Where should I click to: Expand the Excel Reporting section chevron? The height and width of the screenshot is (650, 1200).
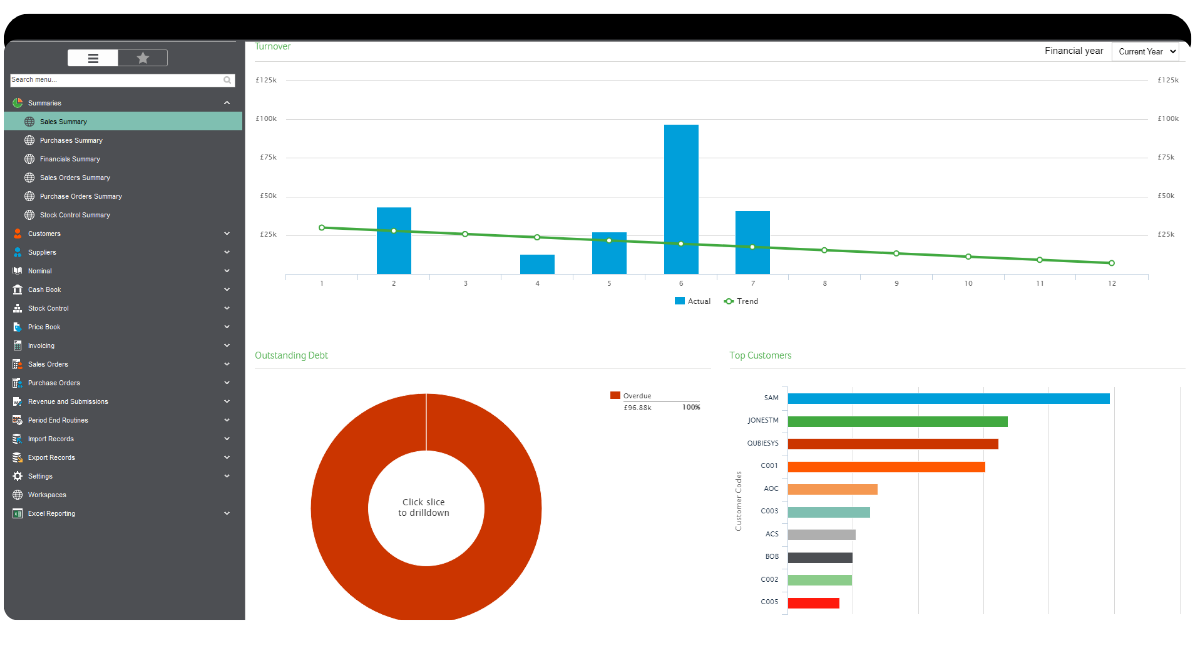[227, 513]
